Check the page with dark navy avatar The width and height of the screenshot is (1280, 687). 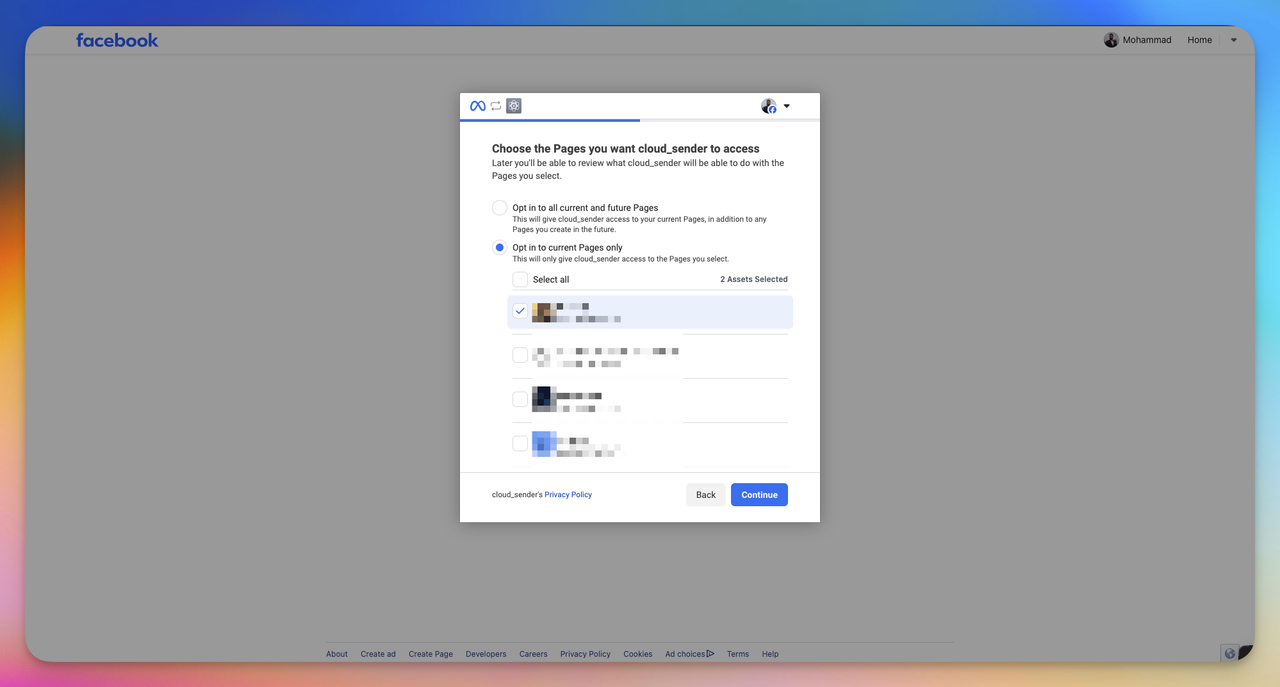click(520, 399)
